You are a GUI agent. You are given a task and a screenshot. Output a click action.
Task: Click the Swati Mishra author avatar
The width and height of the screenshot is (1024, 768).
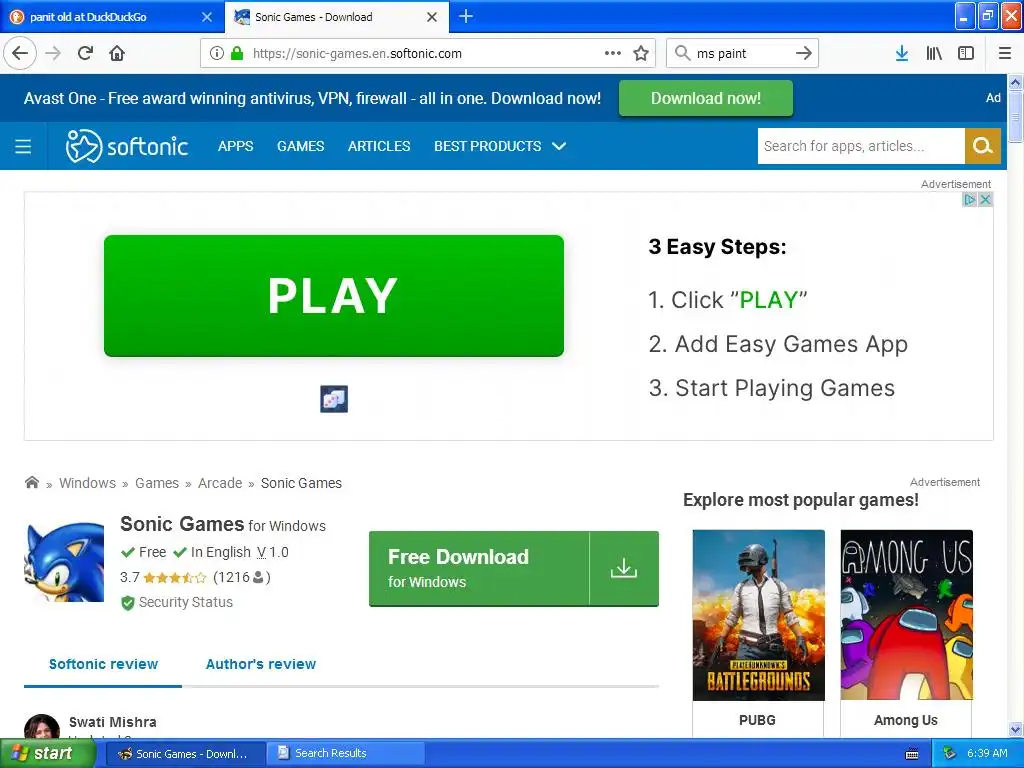coord(42,726)
